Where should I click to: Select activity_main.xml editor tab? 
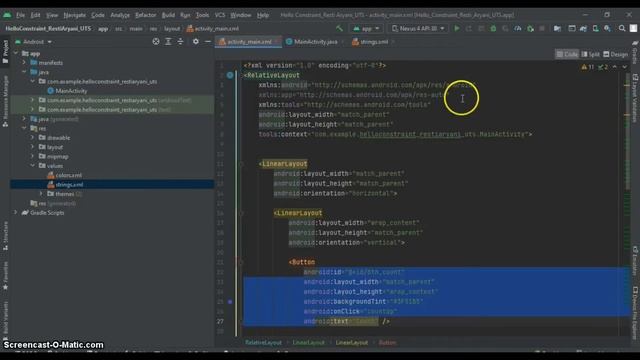248,42
